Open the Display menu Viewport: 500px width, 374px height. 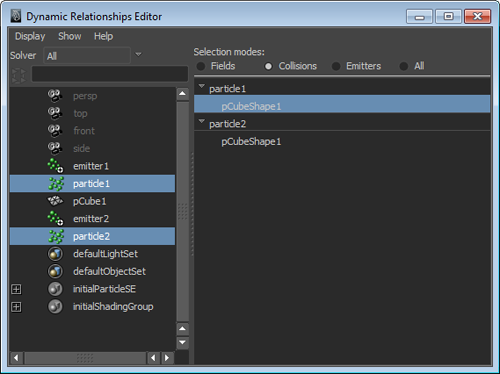[30, 36]
